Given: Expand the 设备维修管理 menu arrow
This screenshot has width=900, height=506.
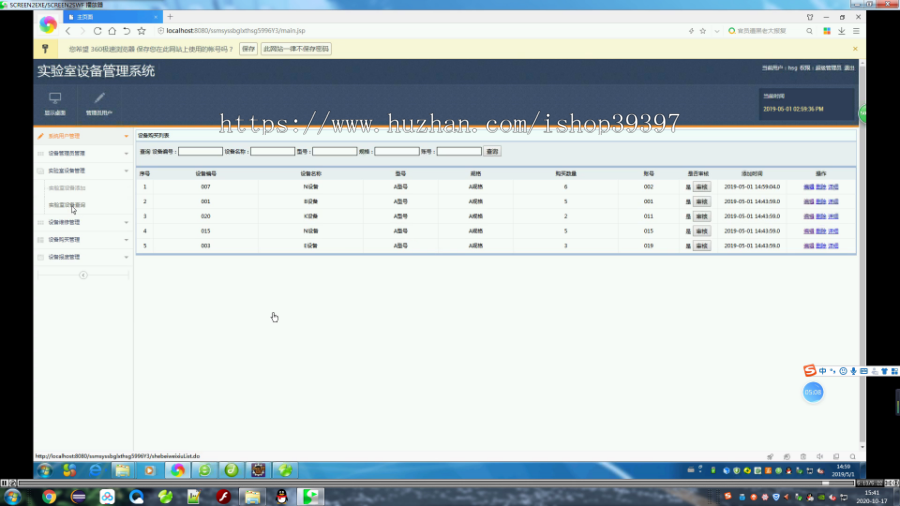Looking at the screenshot, I should (x=126, y=223).
